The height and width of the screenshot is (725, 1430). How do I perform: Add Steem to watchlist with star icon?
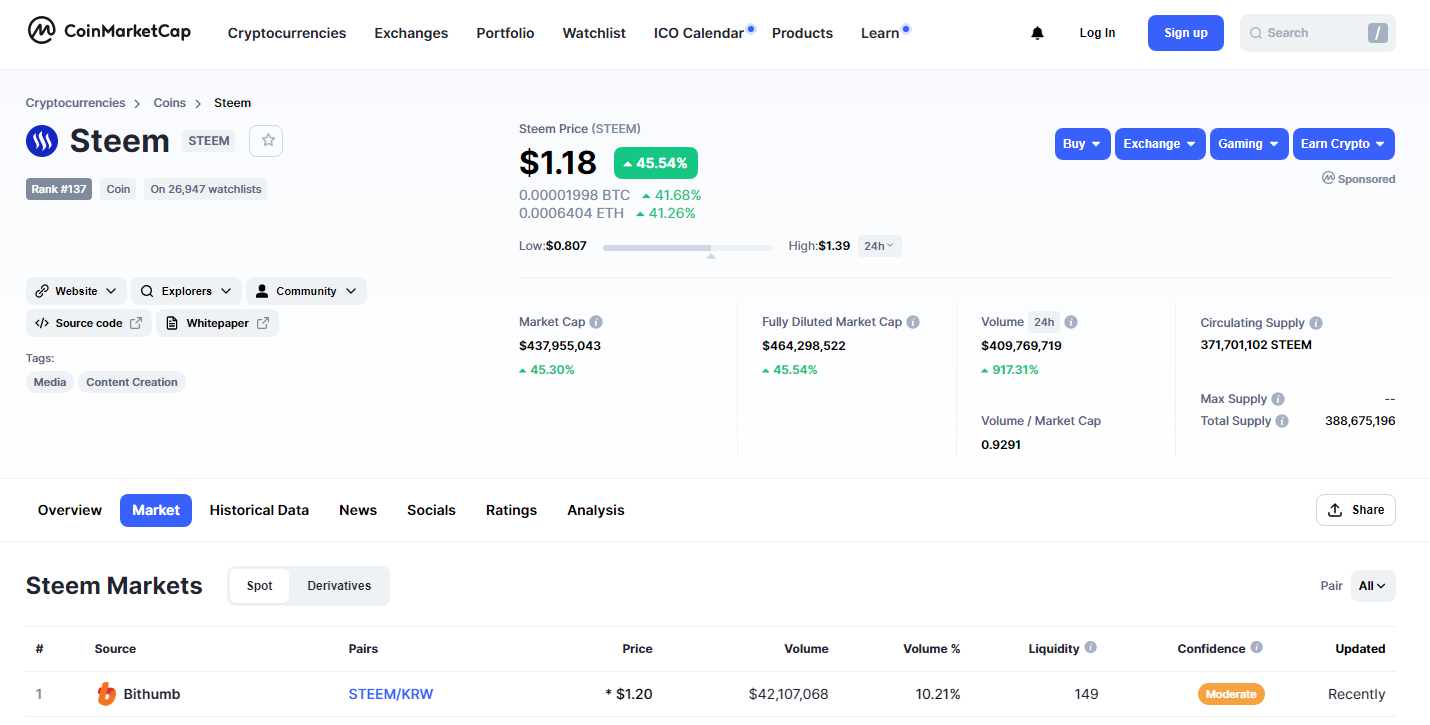(267, 141)
